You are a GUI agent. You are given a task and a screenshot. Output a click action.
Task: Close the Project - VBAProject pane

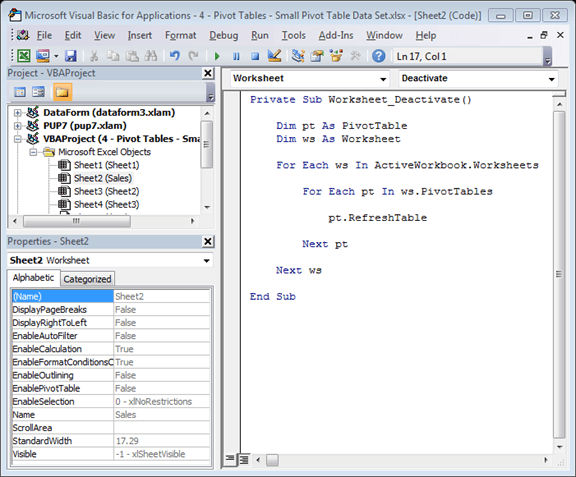[208, 73]
